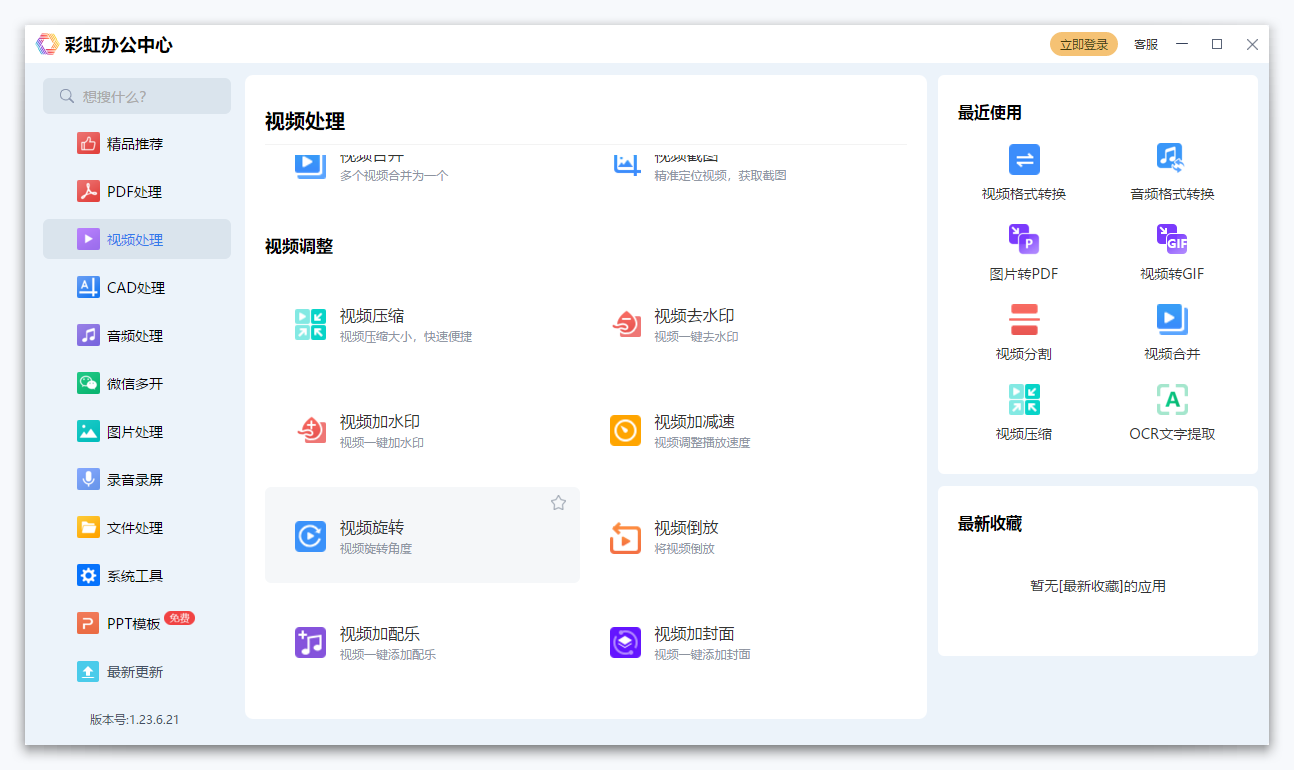
Task: Open 视频合并 in the 最近使用 panel
Action: point(1172,333)
